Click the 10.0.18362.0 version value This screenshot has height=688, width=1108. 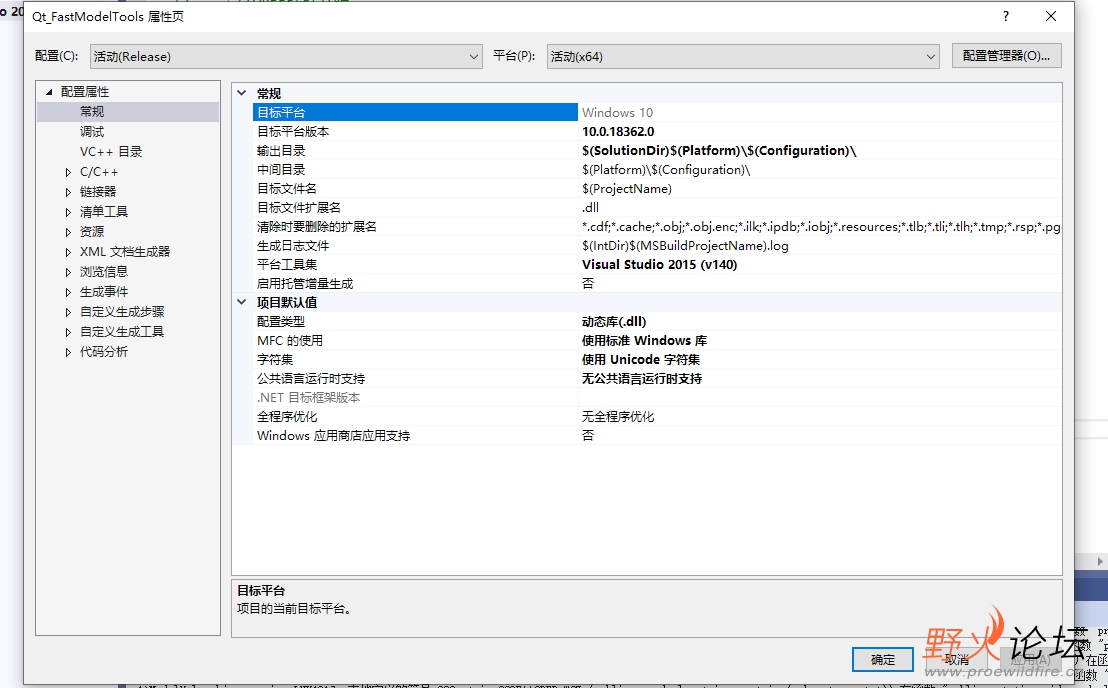[618, 131]
